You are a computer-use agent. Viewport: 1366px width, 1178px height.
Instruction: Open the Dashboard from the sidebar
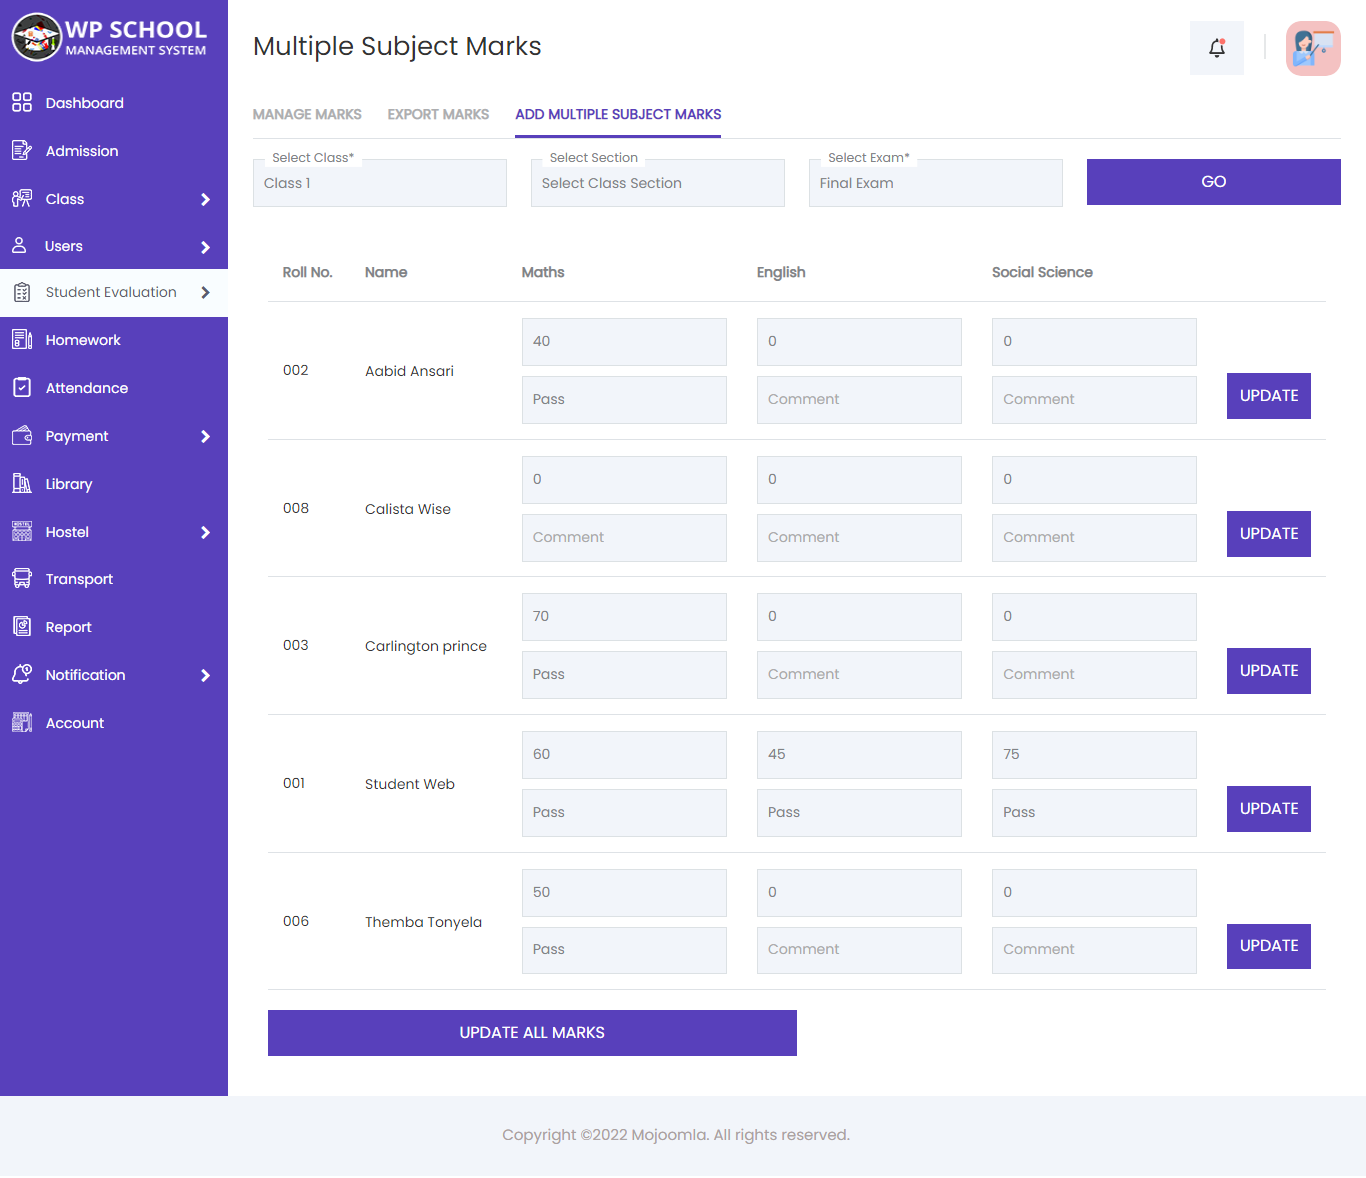point(22,102)
